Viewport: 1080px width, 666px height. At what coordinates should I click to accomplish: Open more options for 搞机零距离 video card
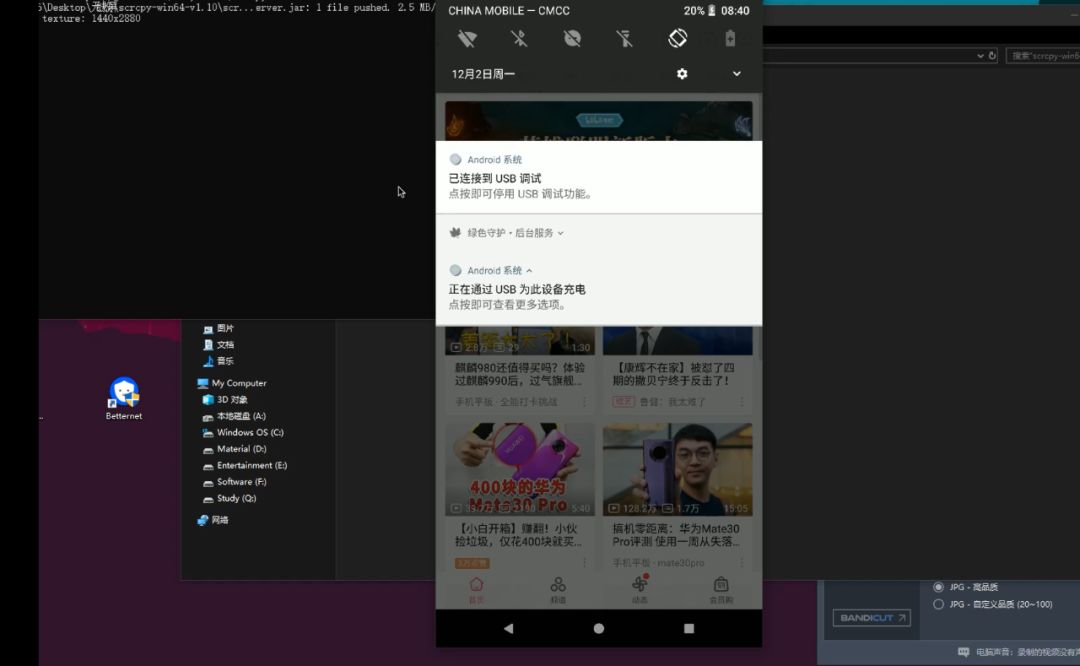coord(742,563)
